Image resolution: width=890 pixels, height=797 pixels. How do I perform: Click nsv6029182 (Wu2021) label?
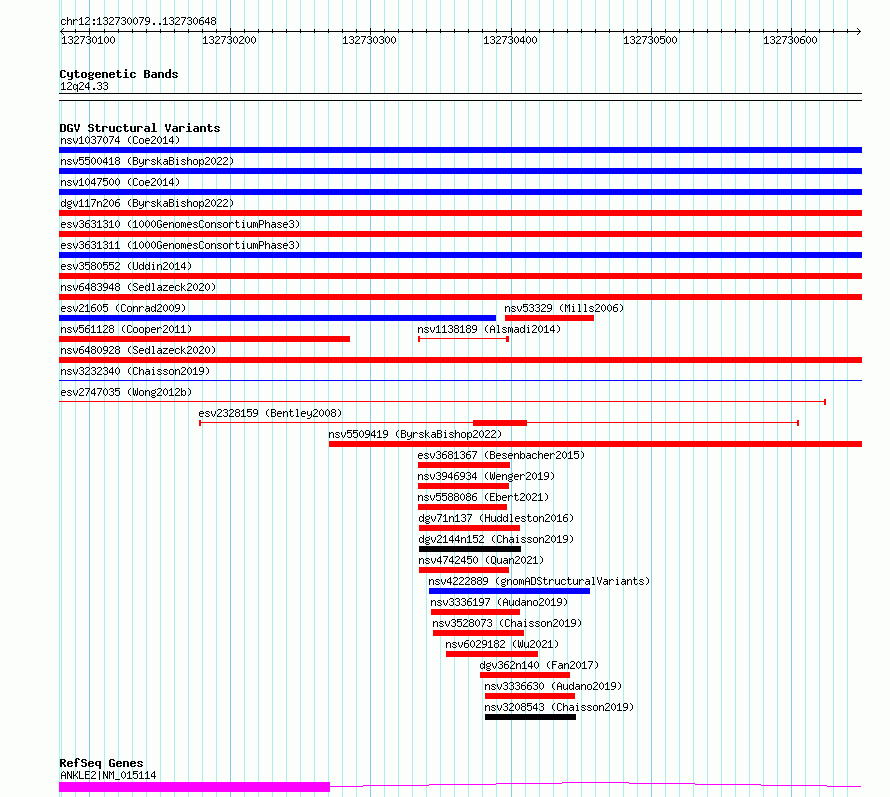(502, 644)
